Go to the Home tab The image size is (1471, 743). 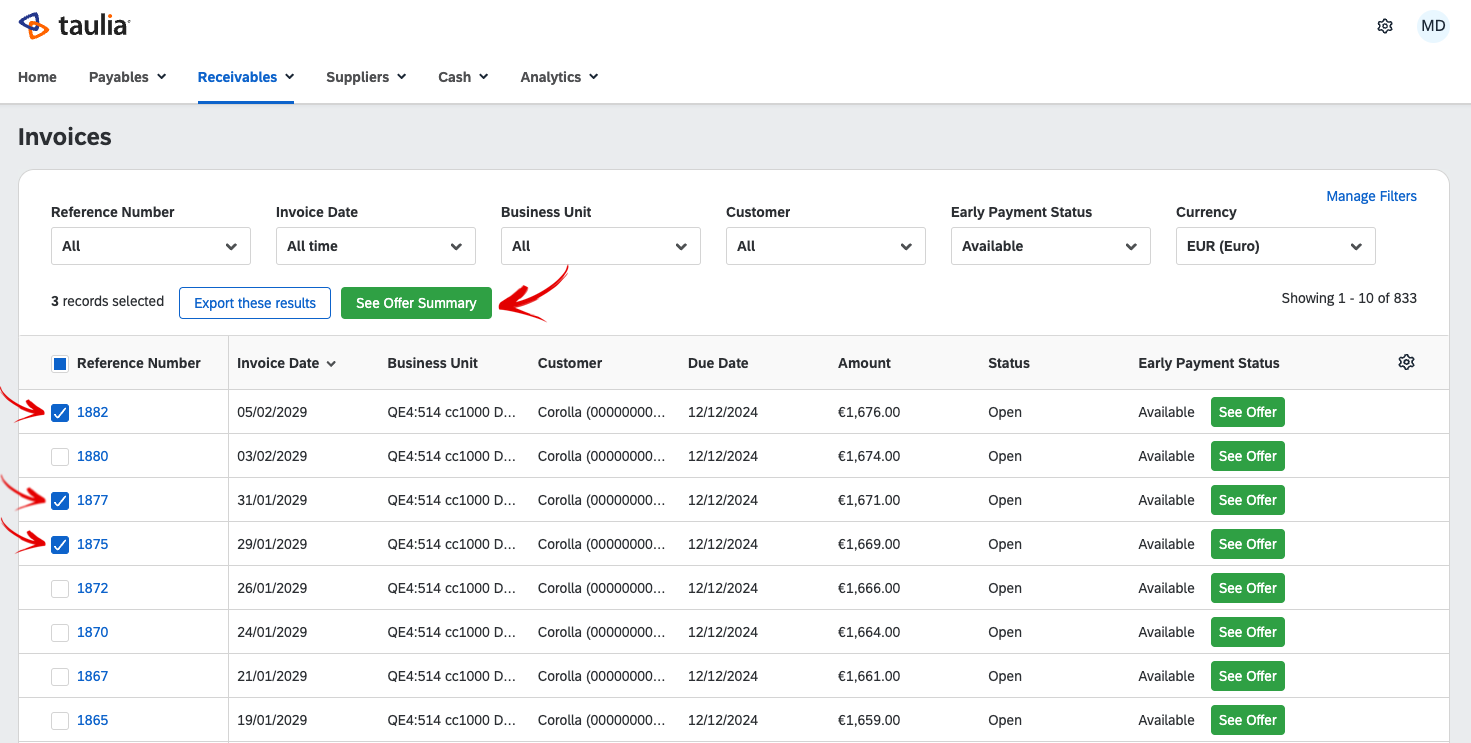pos(37,77)
